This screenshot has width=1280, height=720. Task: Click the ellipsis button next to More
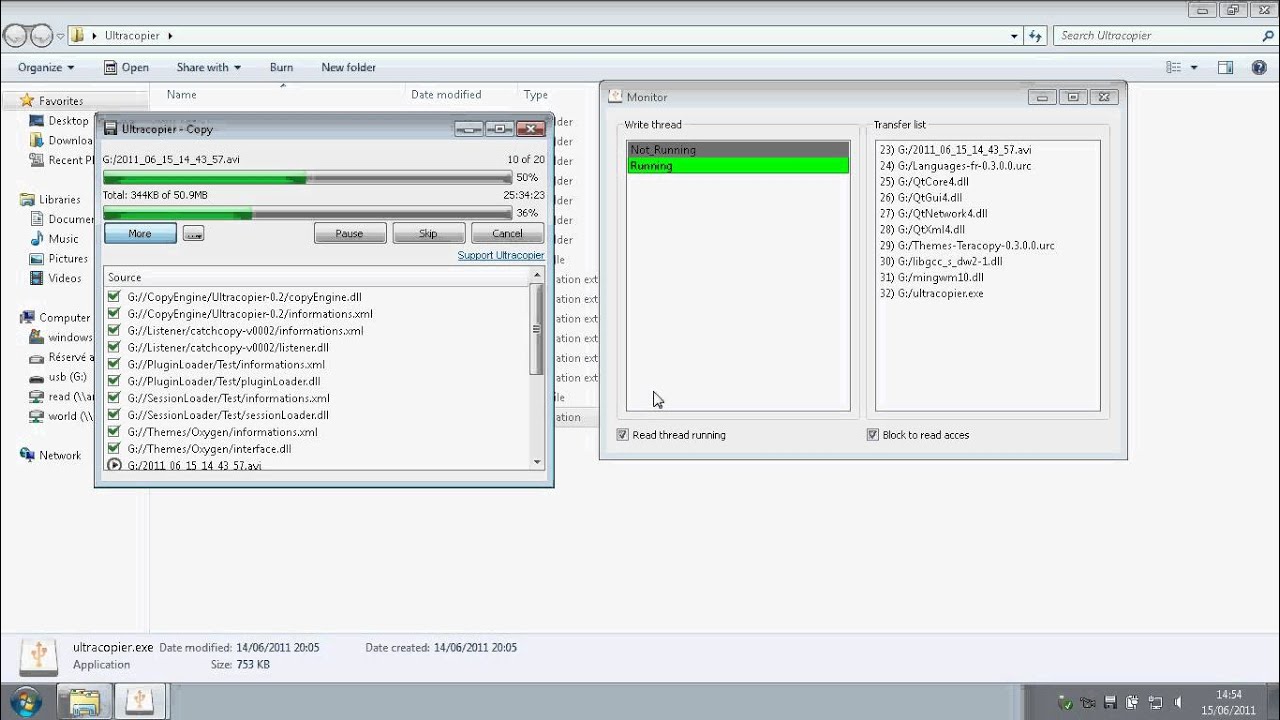(x=193, y=234)
